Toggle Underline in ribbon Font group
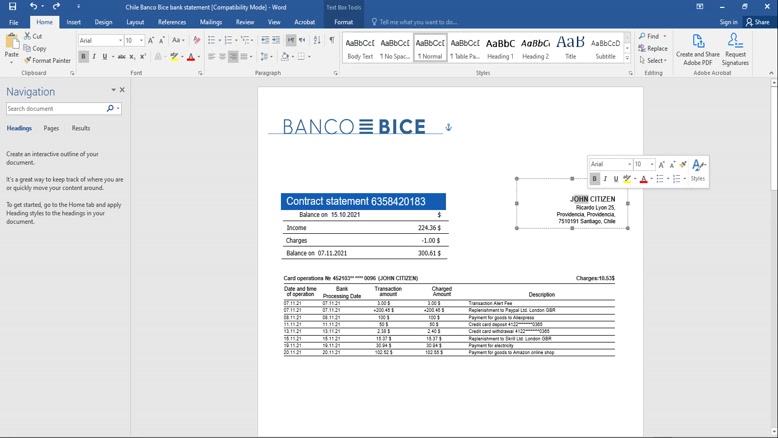 pos(105,57)
